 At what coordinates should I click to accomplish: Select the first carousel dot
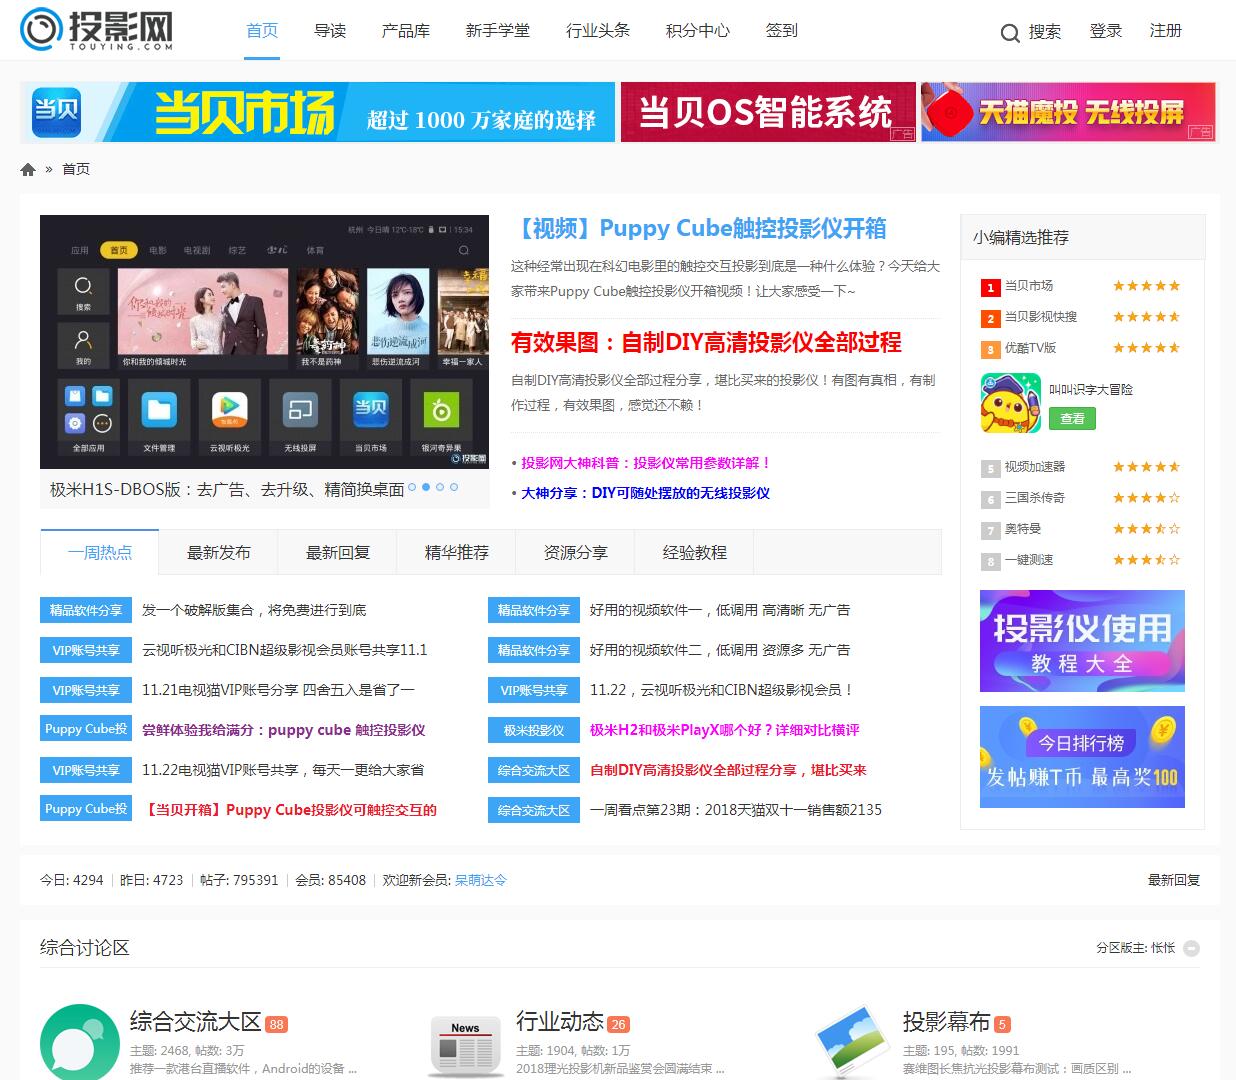click(x=412, y=487)
